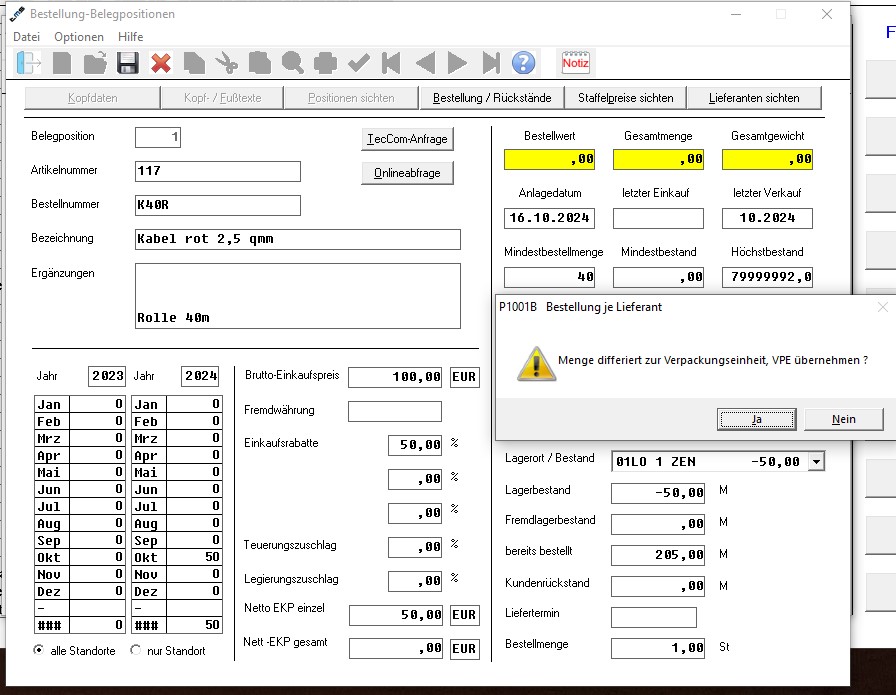Open the Datei menu
The width and height of the screenshot is (896, 695).
pos(26,37)
